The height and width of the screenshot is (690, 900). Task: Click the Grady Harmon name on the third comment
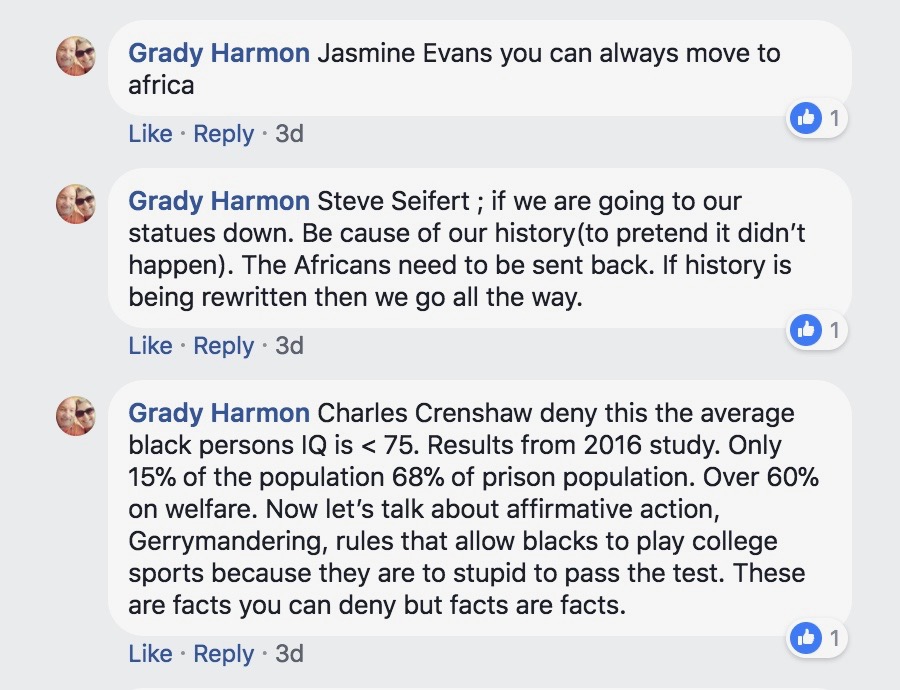point(219,412)
